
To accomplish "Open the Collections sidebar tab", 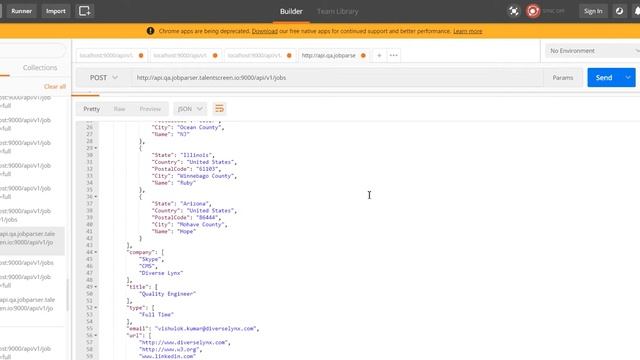I will 40,68.
